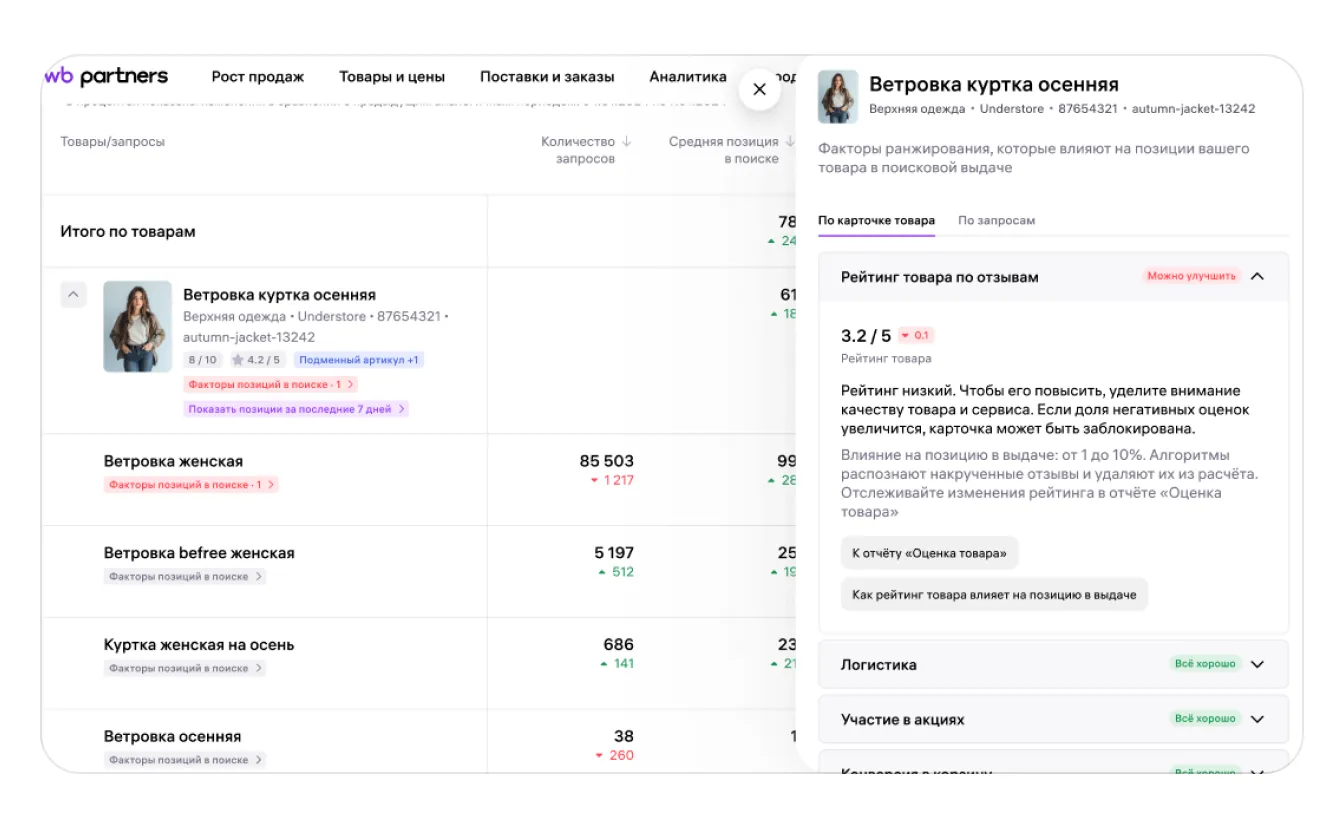1344x828 pixels.
Task: Click Показать позиции за последние 7 дней
Action: click(296, 409)
